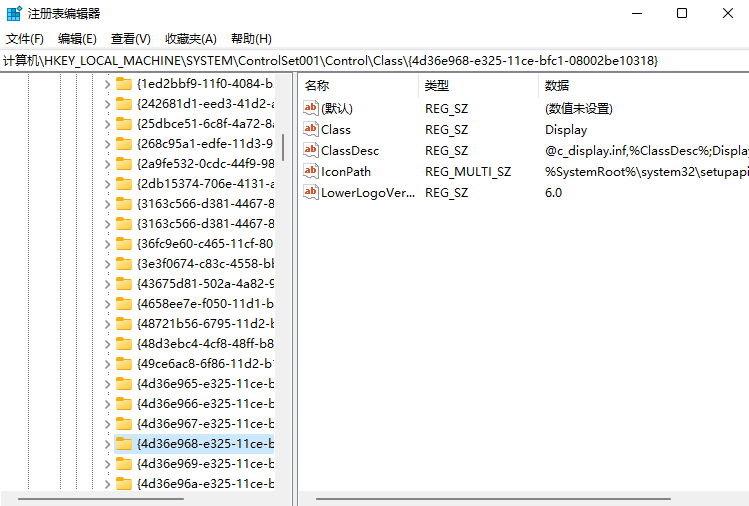Select the {242681d1-eed3-41d2 tree key
749x506 pixels.
tap(205, 104)
